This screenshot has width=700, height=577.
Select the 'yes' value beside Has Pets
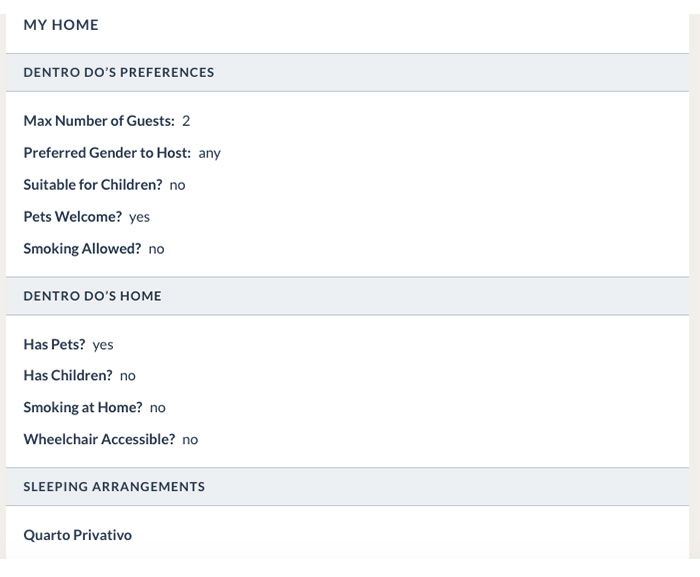(103, 345)
